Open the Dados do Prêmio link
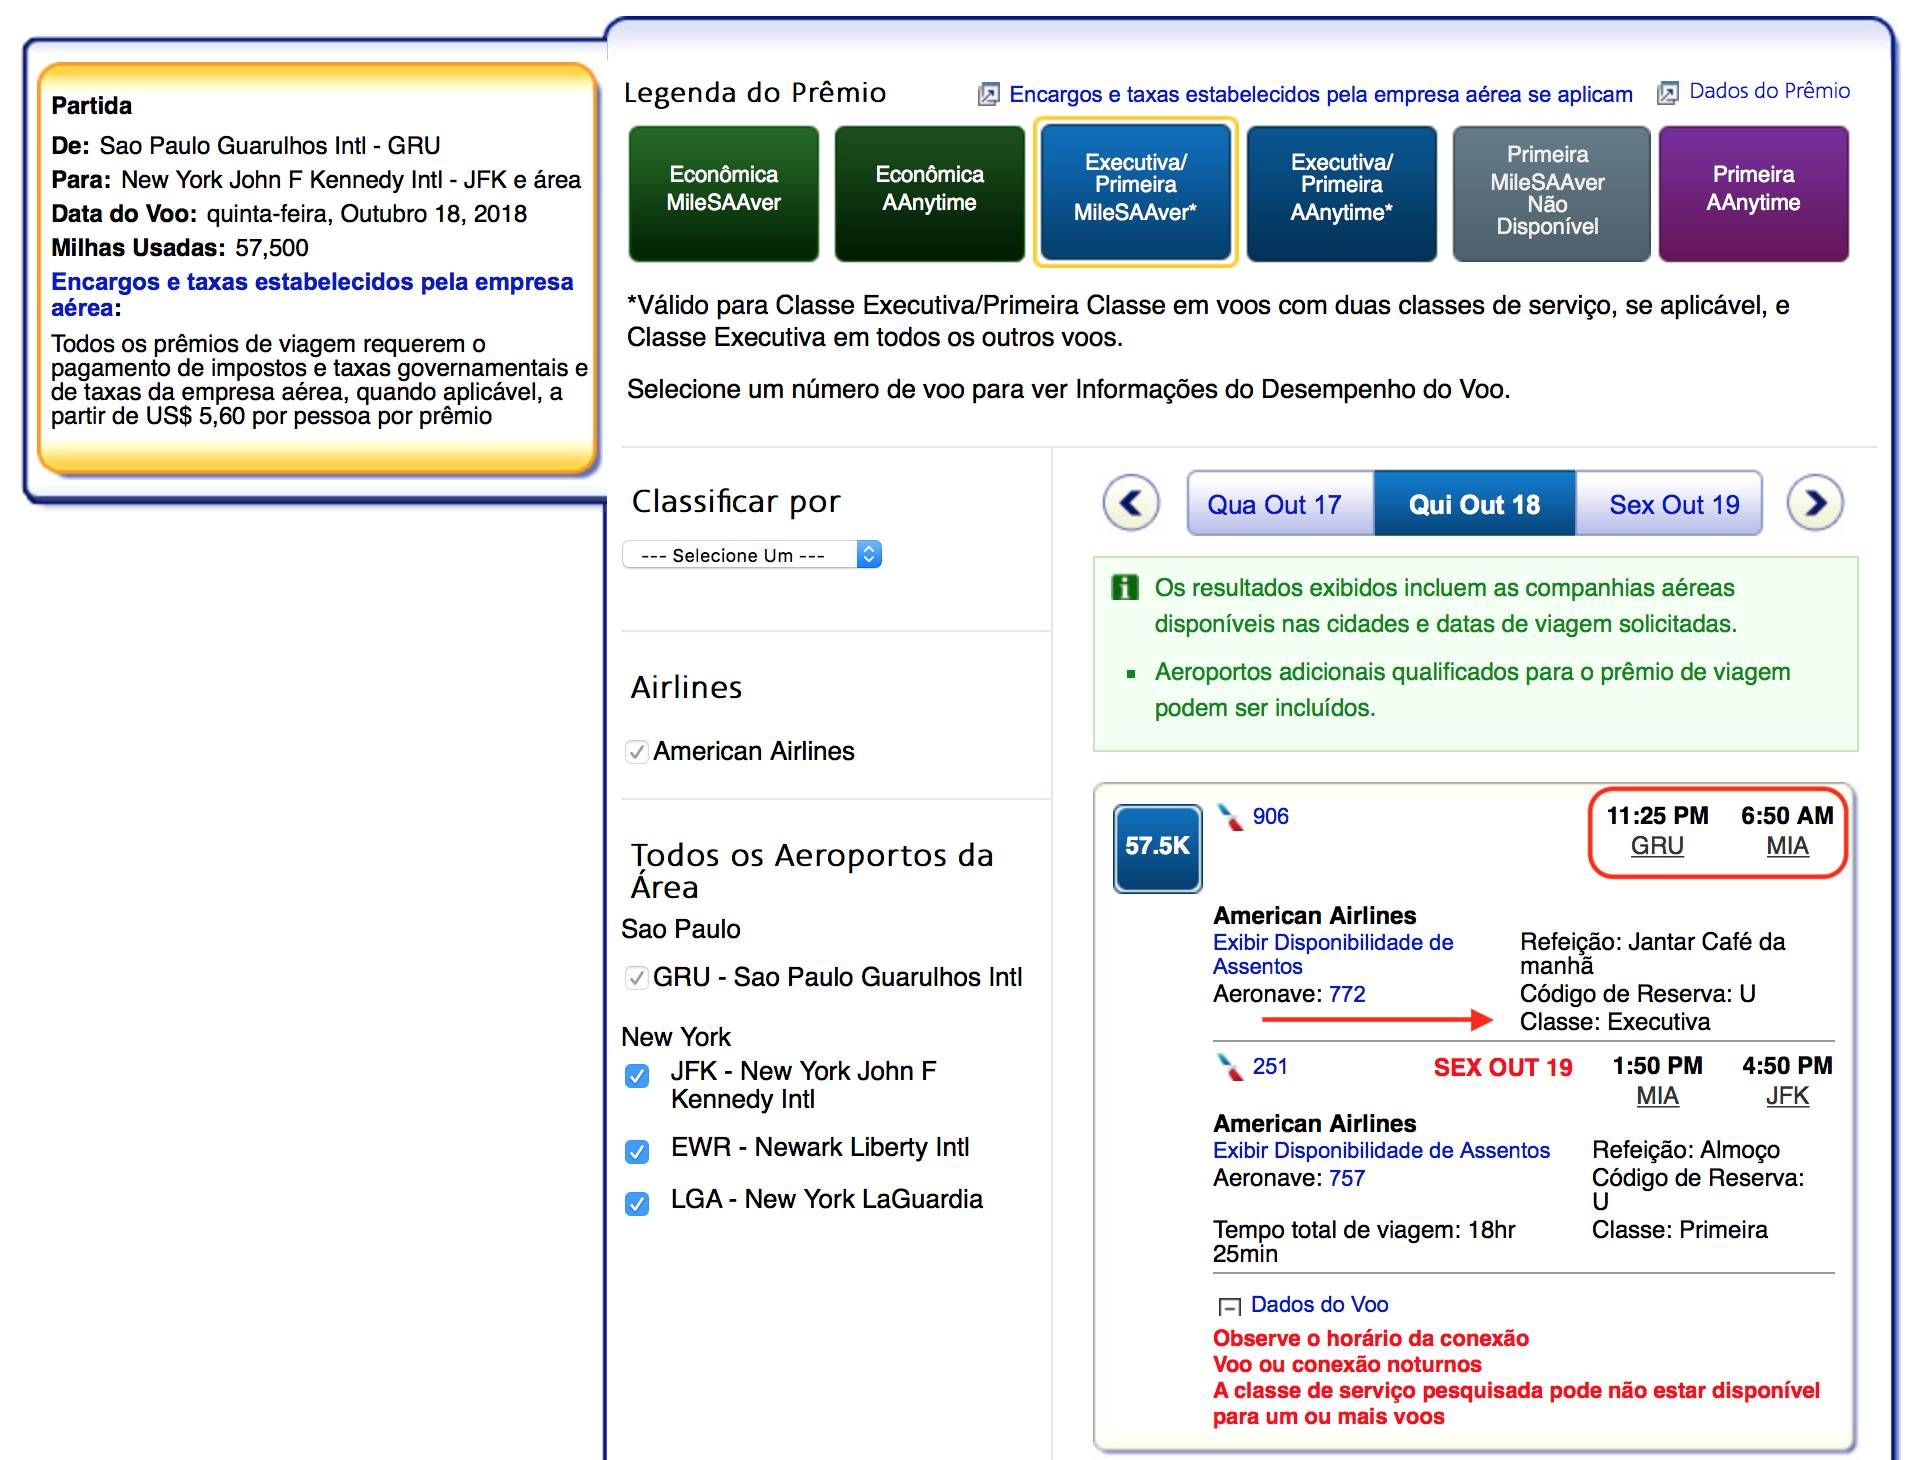This screenshot has height=1460, width=1930. click(1770, 91)
